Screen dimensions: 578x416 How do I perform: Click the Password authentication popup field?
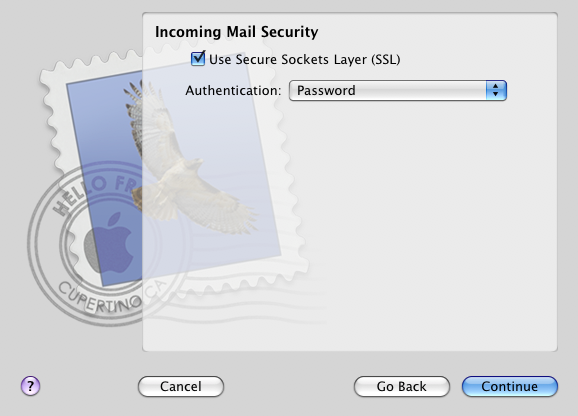click(398, 90)
